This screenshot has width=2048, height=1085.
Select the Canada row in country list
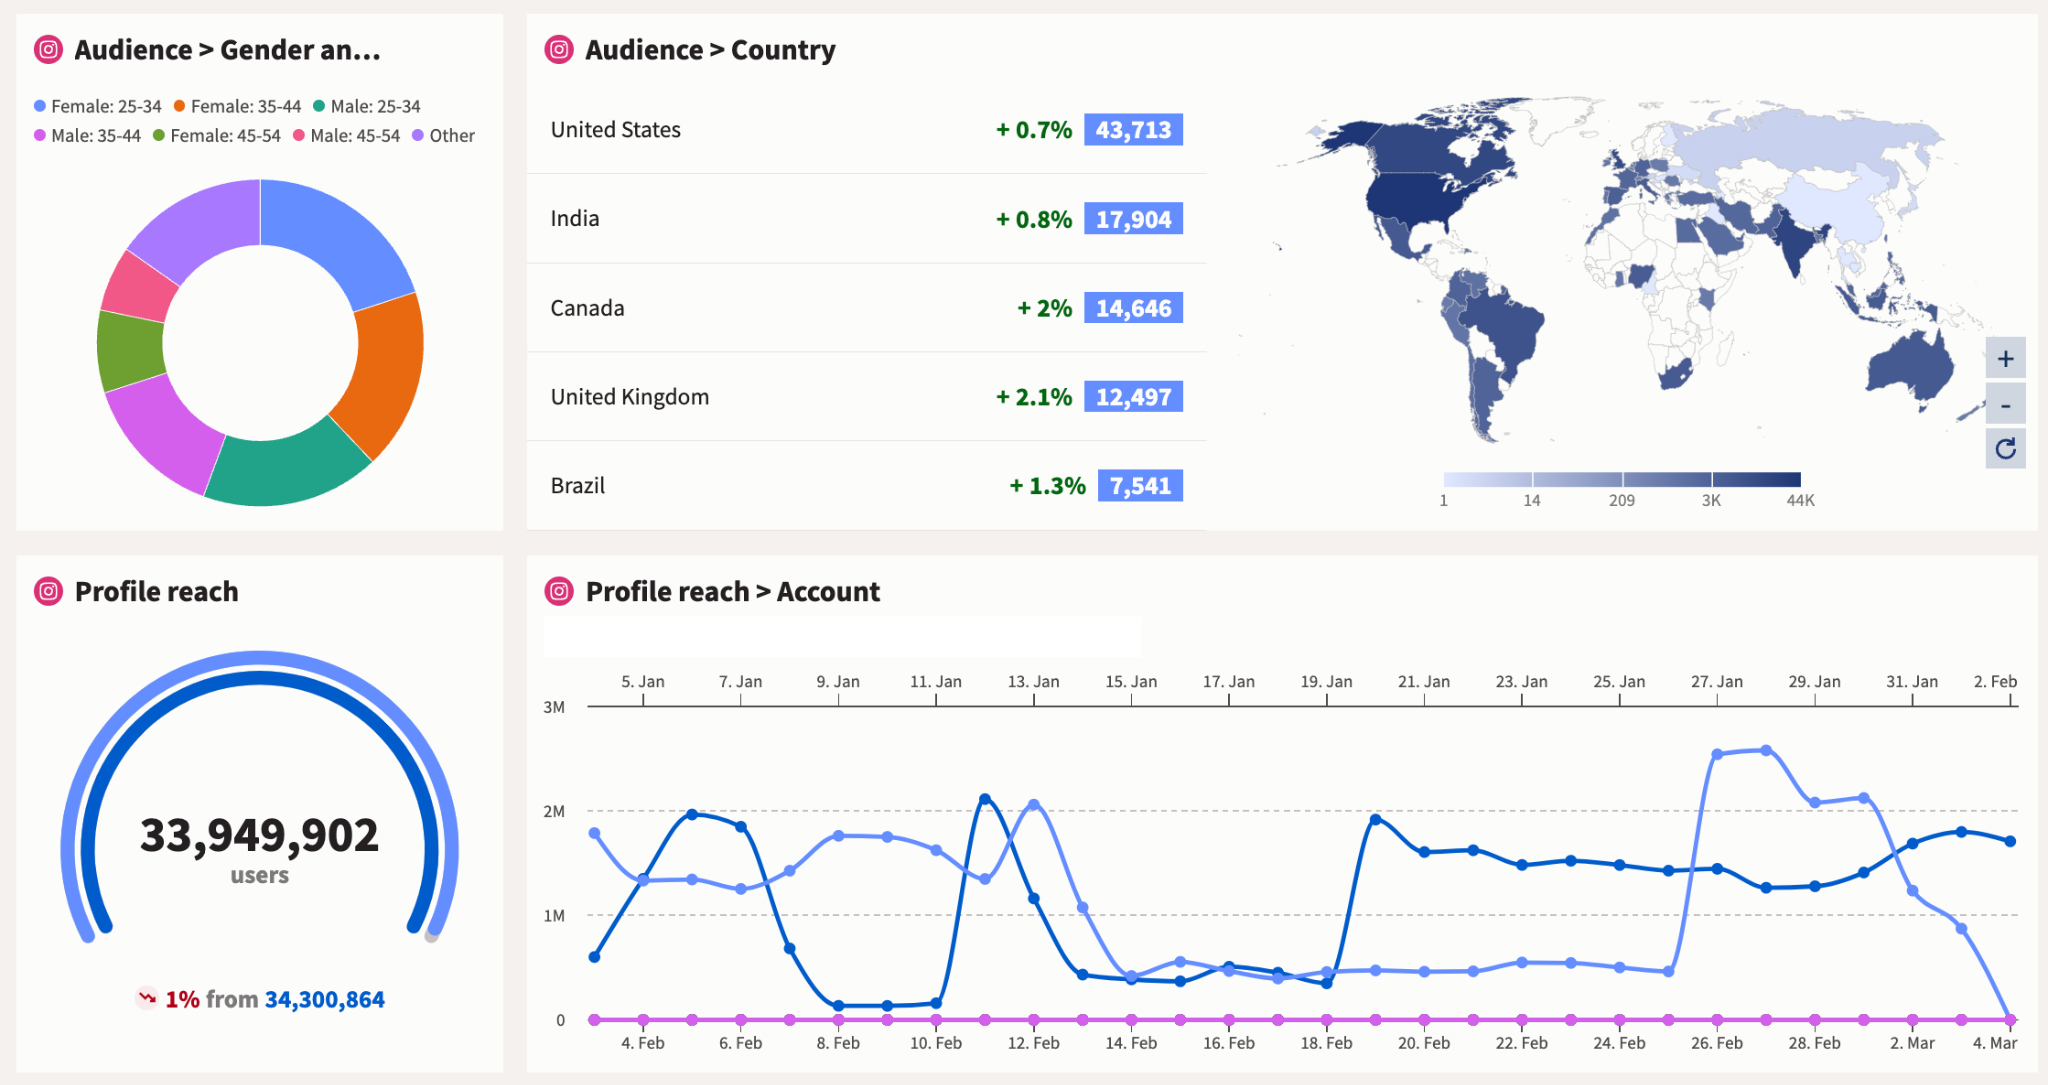pos(588,308)
